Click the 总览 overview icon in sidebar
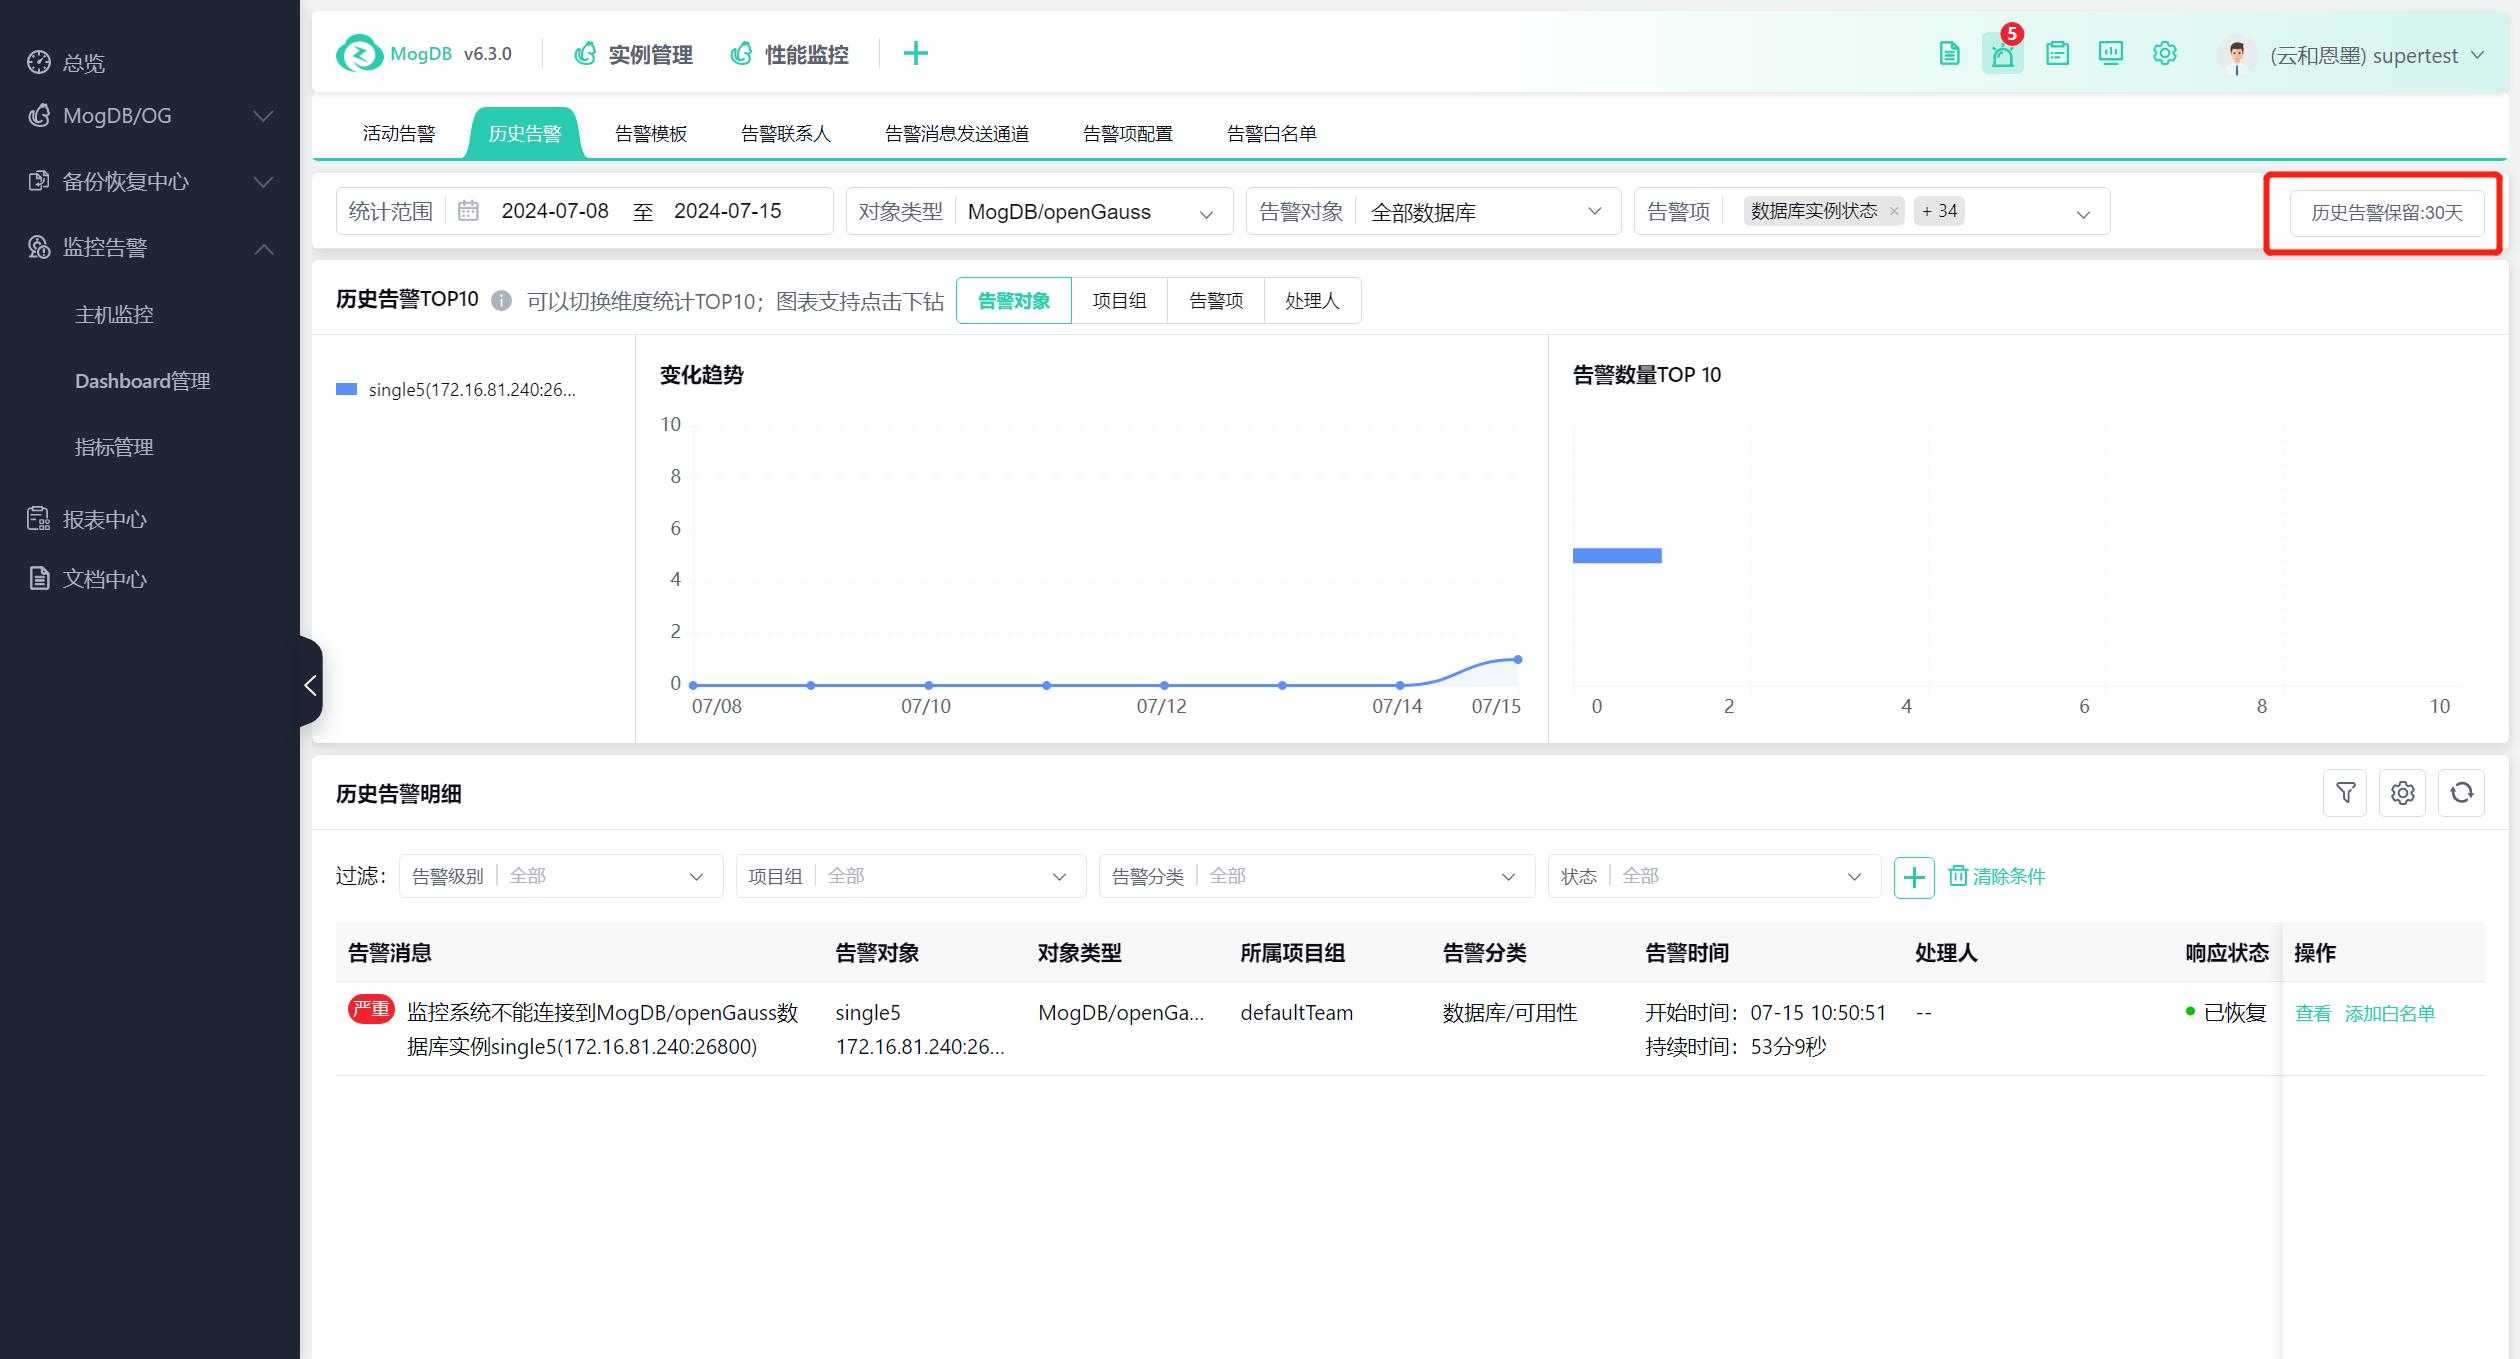Screen dimensions: 2520x1359 (x=39, y=62)
